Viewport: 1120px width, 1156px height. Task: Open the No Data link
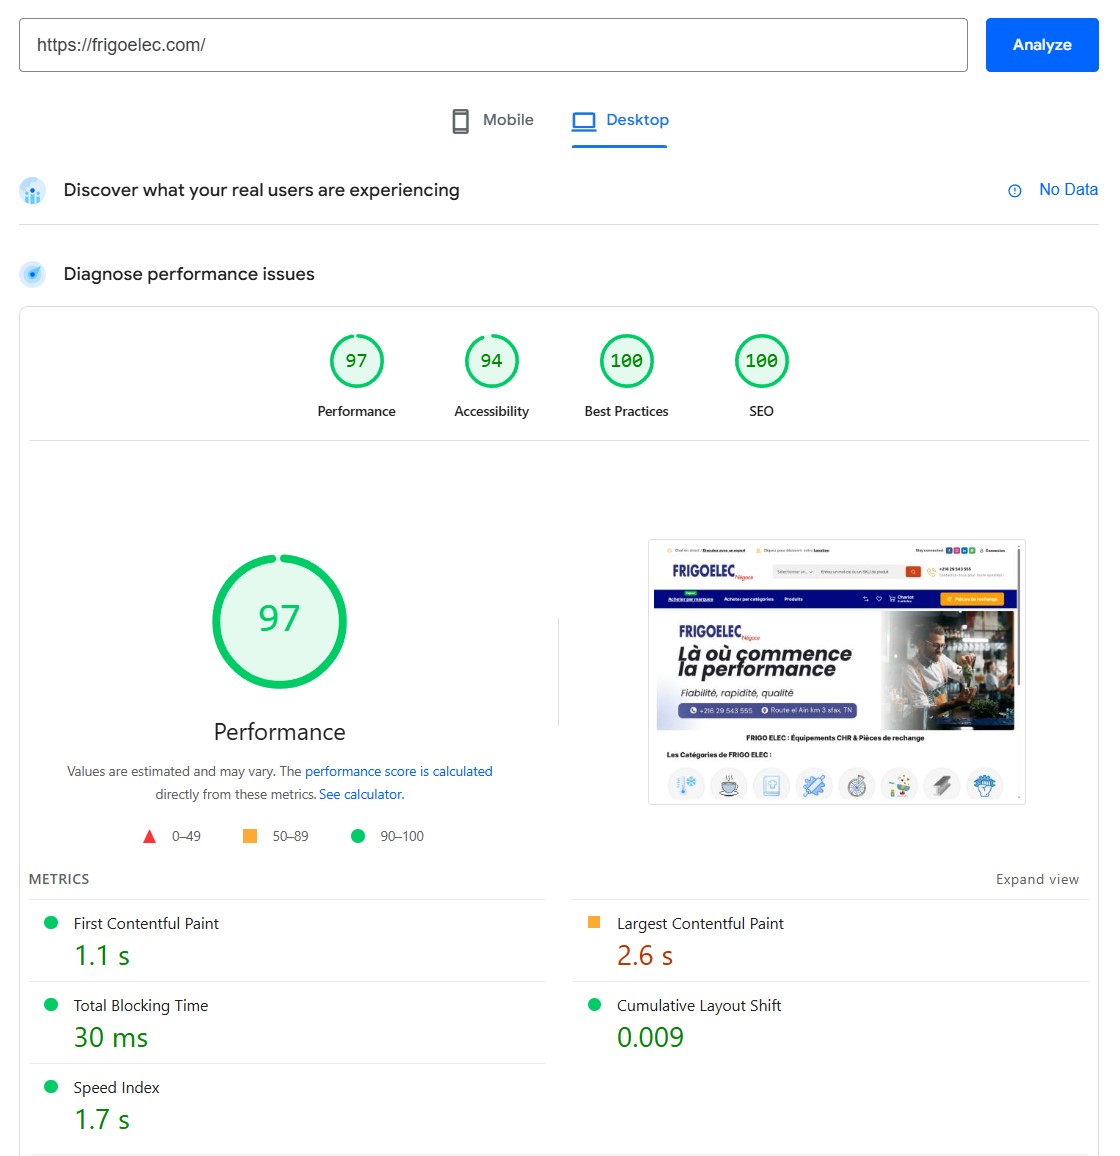click(x=1068, y=190)
